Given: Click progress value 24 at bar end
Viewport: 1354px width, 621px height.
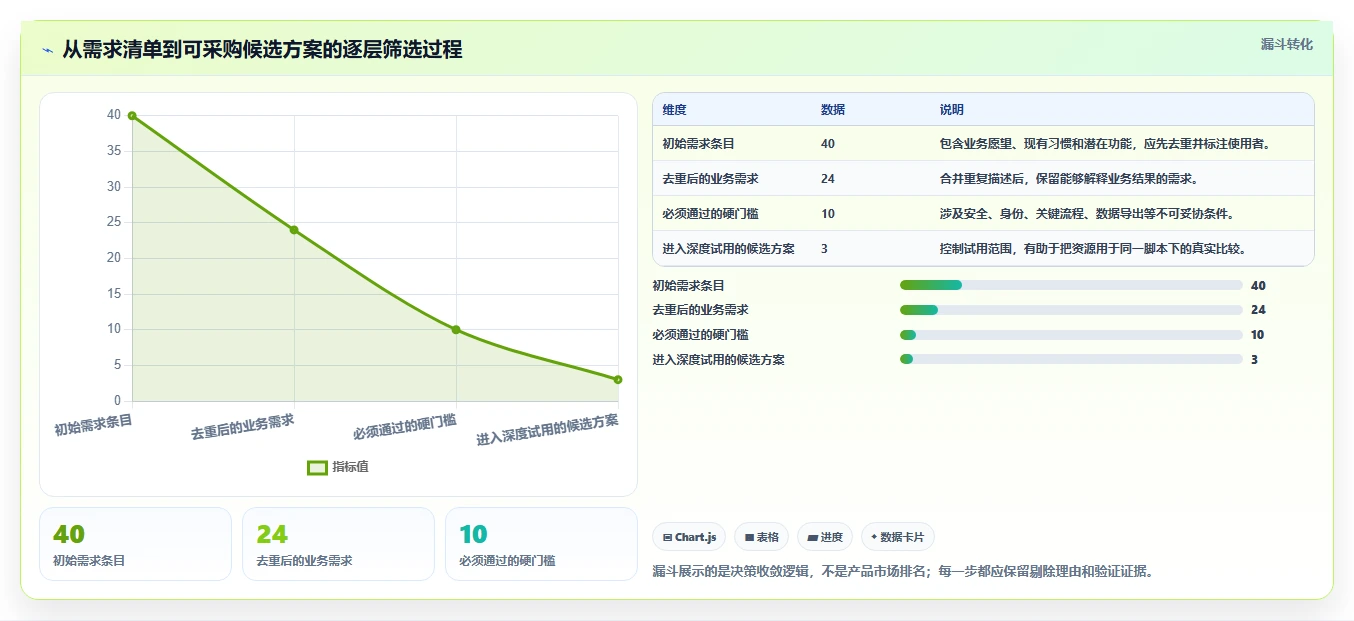Looking at the screenshot, I should coord(1258,310).
